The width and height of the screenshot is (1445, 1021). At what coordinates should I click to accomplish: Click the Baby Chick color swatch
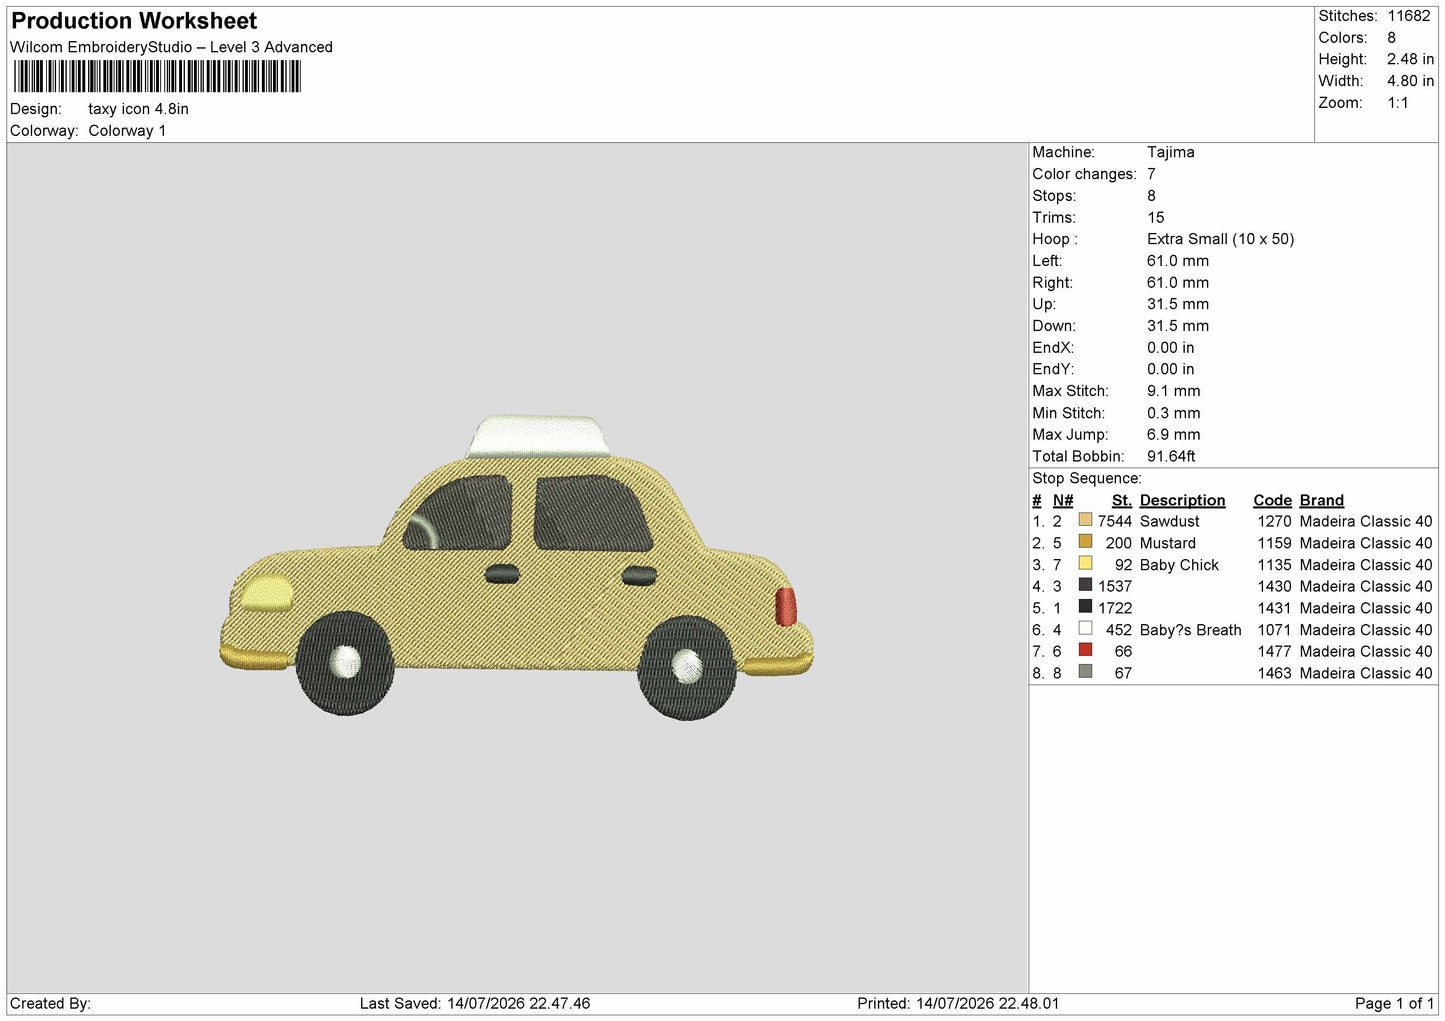[x=1085, y=564]
